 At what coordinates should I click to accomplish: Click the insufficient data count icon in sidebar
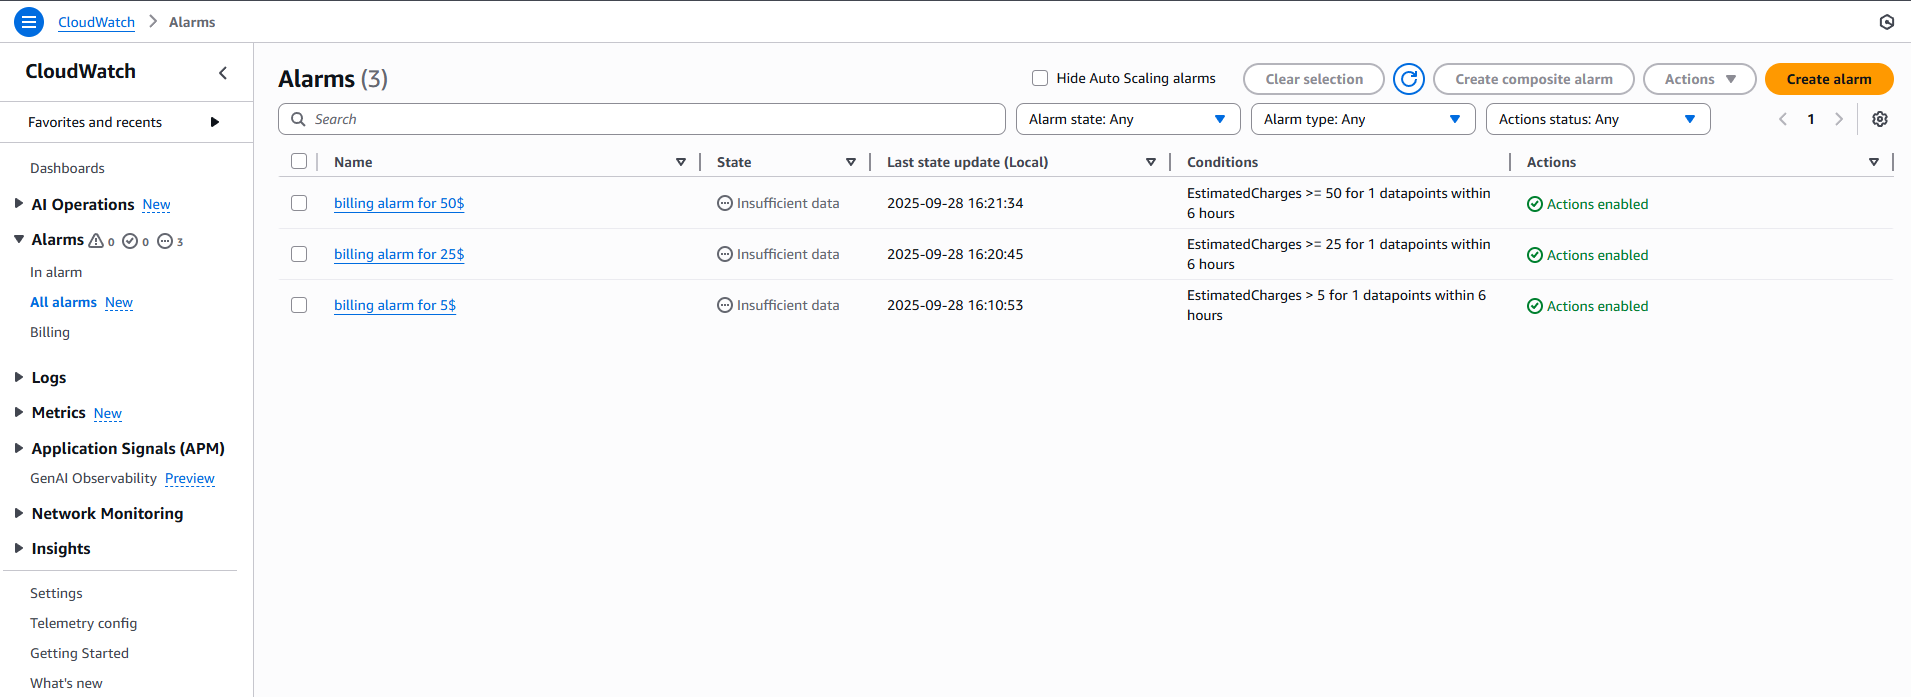tap(165, 241)
